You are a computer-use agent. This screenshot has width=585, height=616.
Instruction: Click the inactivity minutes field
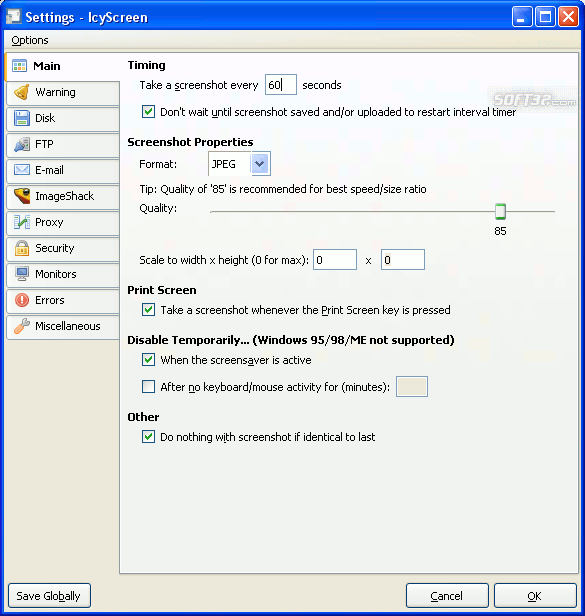pos(412,387)
